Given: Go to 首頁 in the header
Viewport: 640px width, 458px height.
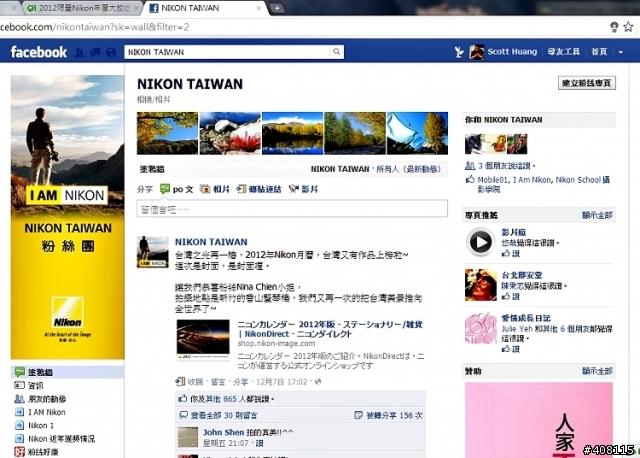Looking at the screenshot, I should coord(599,51).
